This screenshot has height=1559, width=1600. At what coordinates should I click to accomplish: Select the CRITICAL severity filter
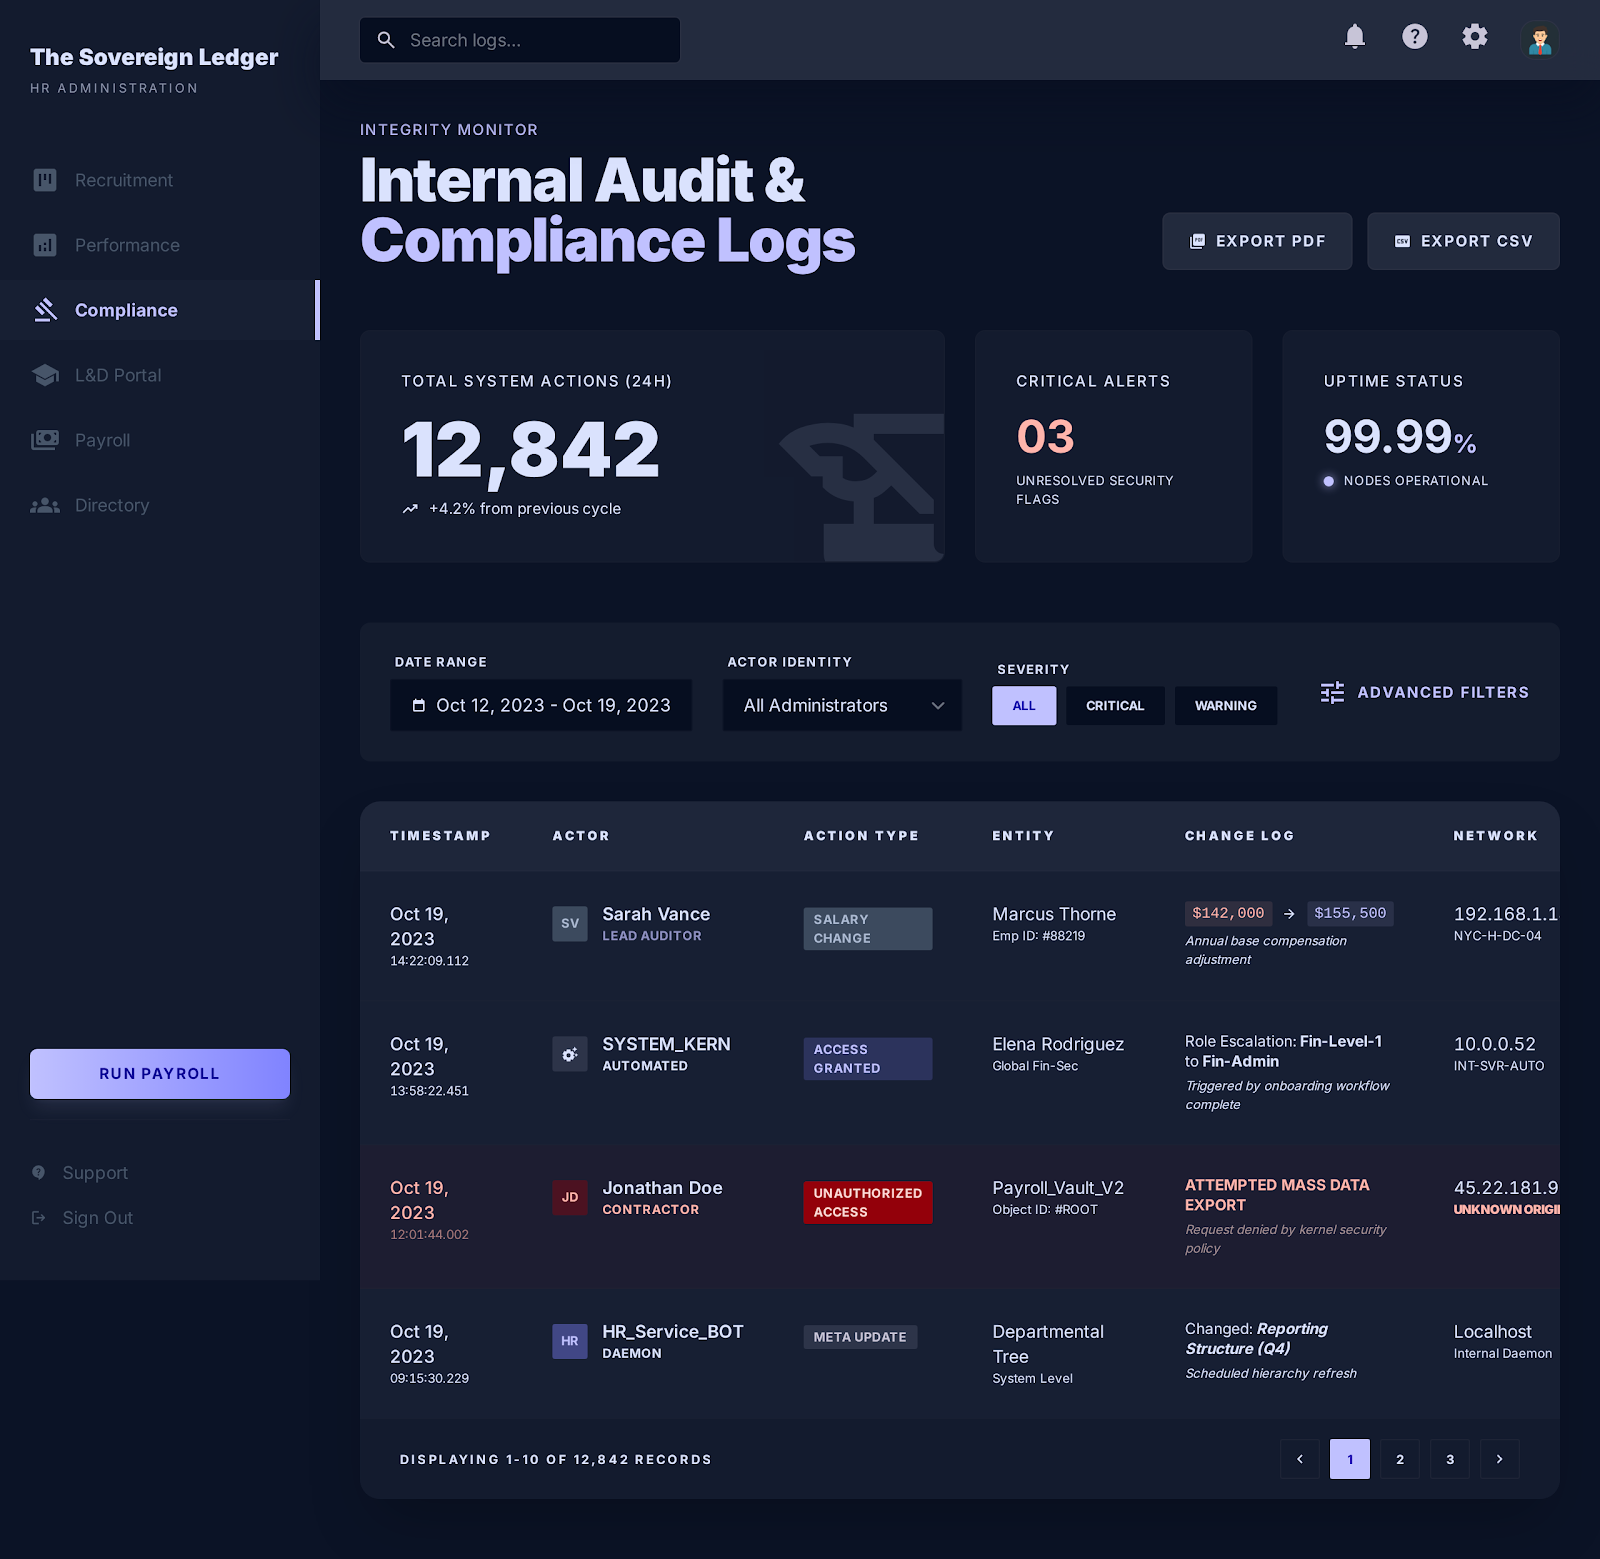(x=1115, y=706)
